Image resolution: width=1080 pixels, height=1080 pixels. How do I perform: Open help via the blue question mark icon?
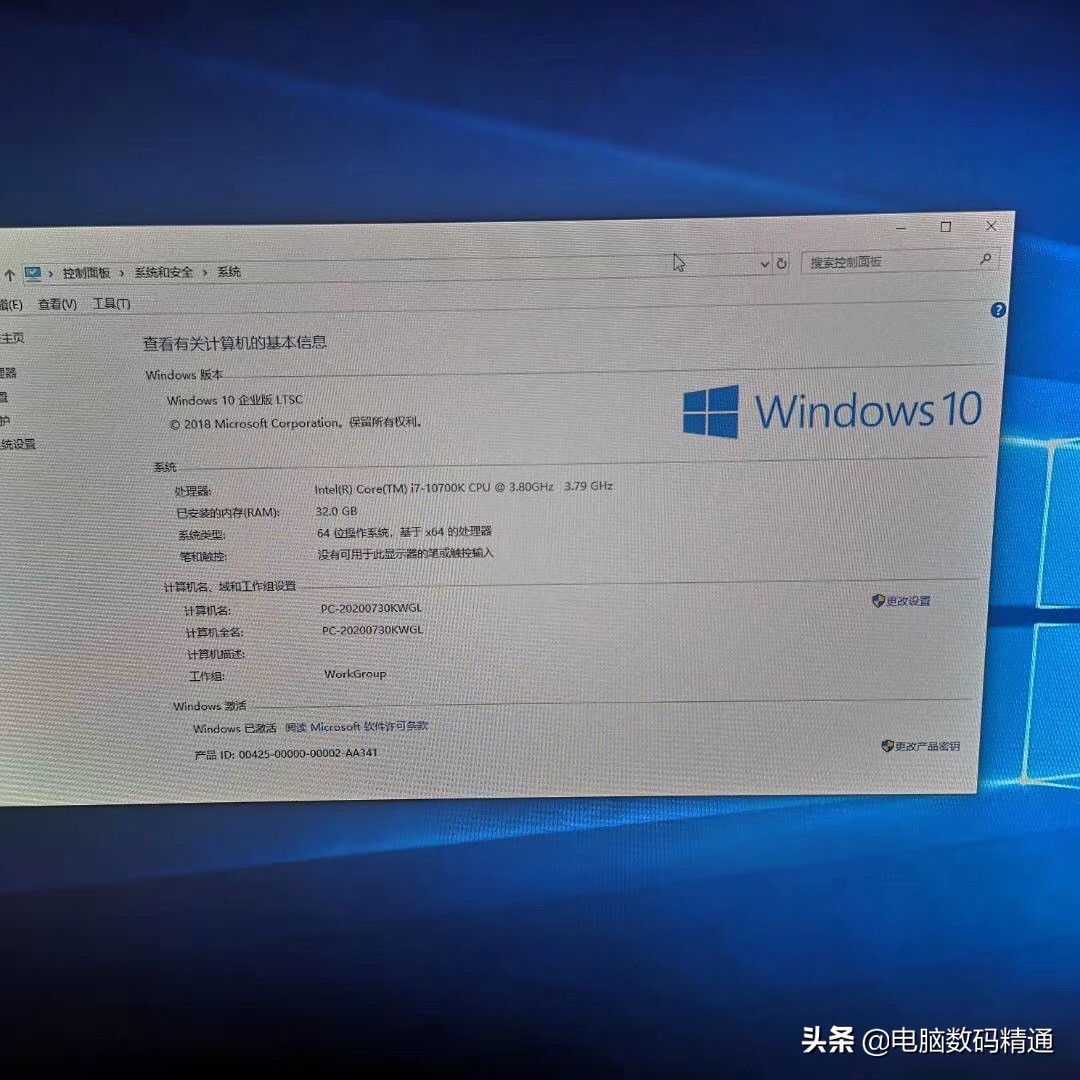tap(997, 310)
